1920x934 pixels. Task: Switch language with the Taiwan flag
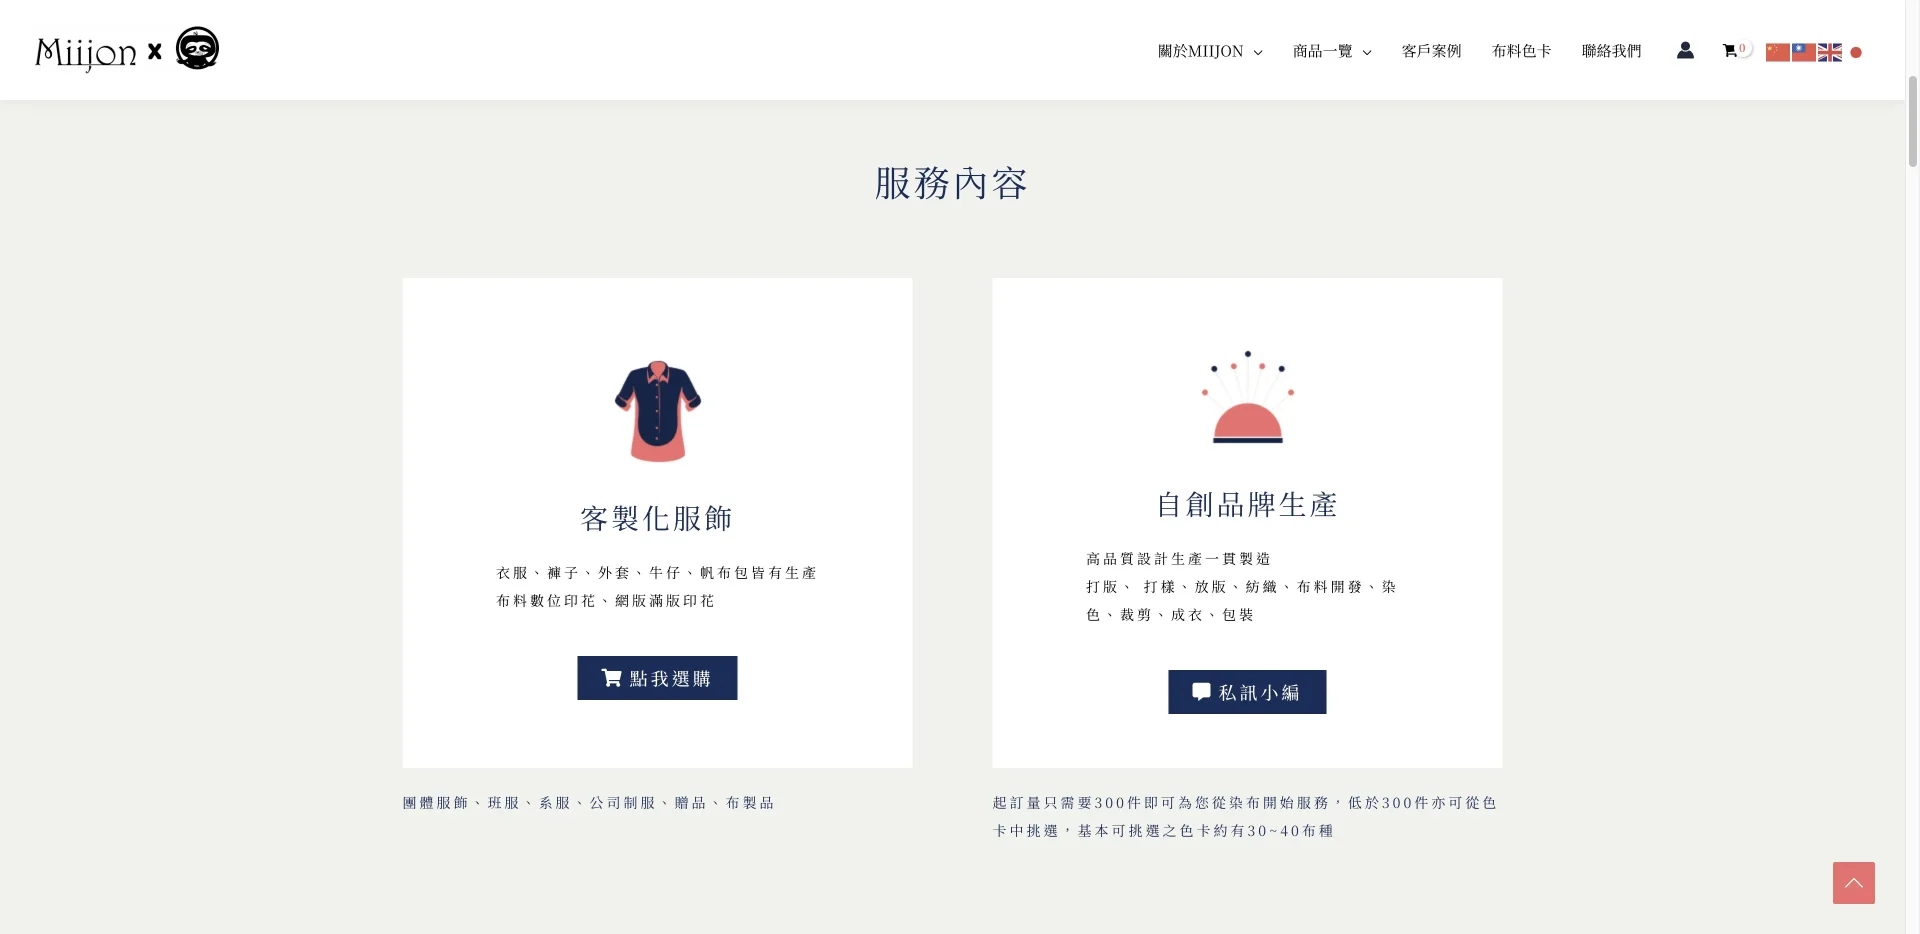tap(1804, 52)
